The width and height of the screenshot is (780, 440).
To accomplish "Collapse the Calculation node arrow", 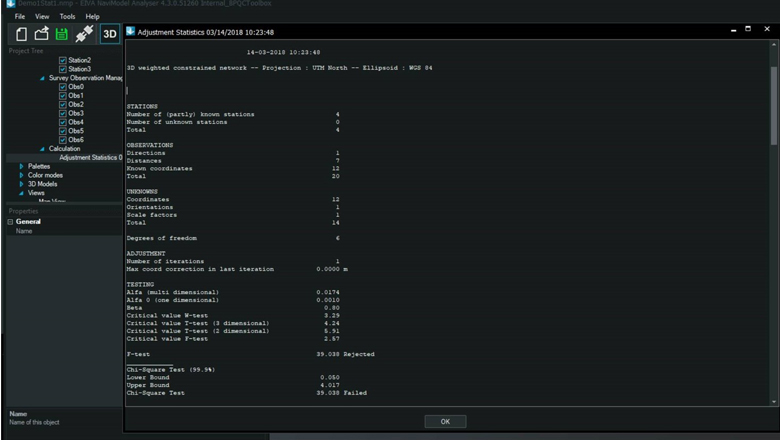I will 42,149.
